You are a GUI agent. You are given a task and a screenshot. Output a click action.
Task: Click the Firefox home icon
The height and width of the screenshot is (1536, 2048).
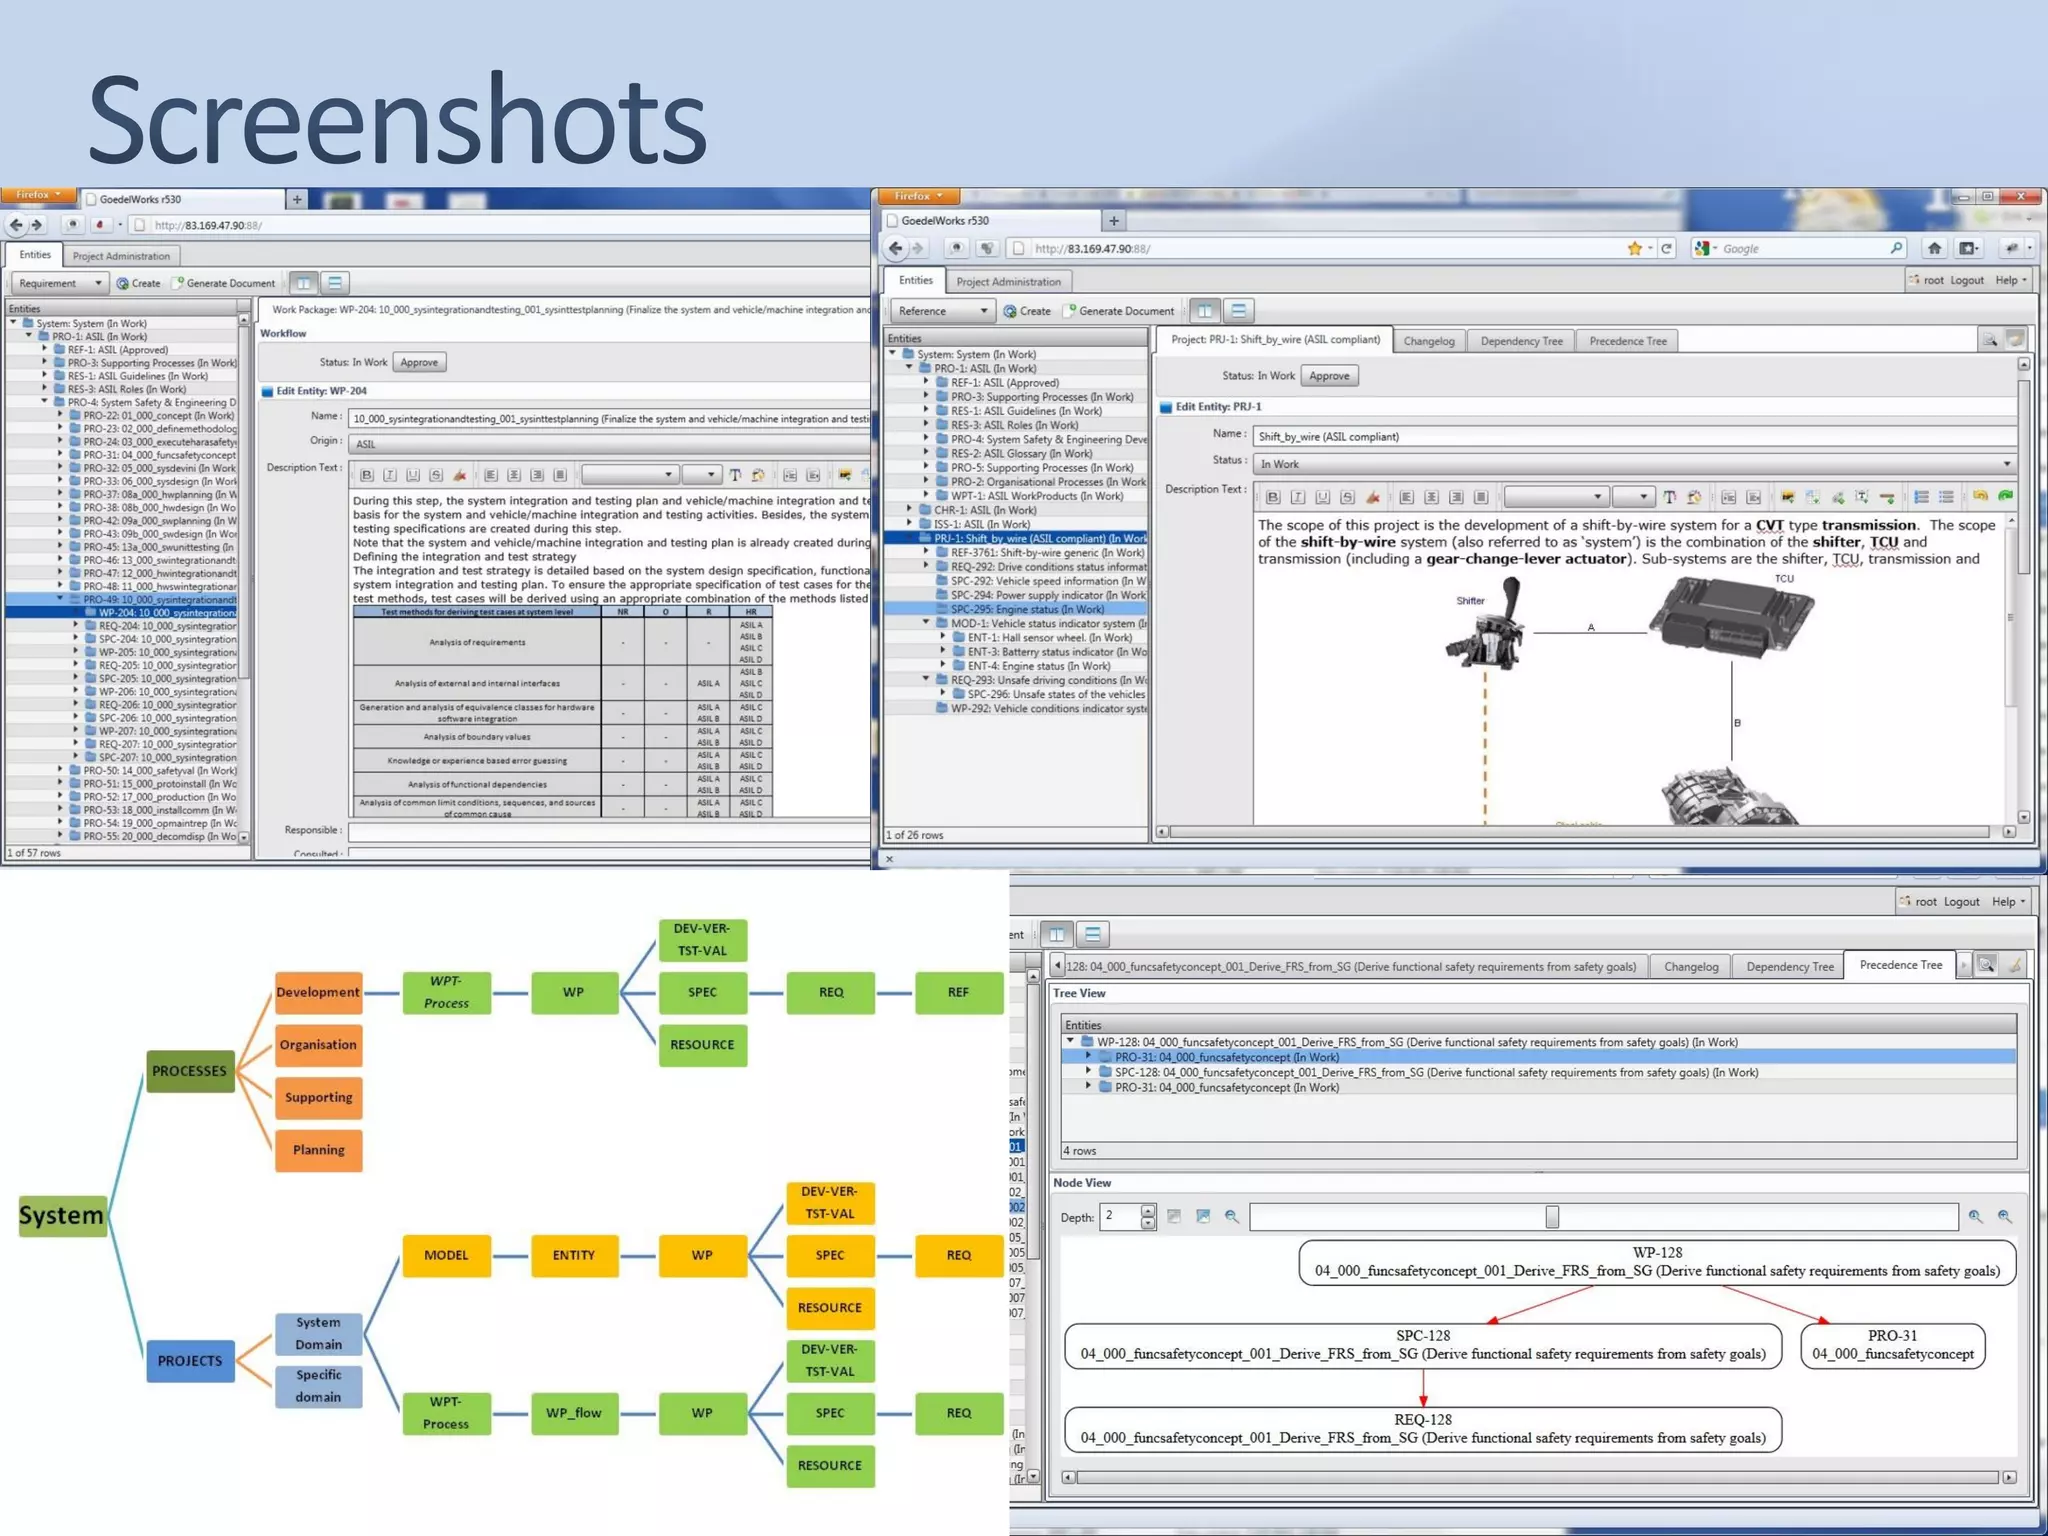tap(1934, 248)
